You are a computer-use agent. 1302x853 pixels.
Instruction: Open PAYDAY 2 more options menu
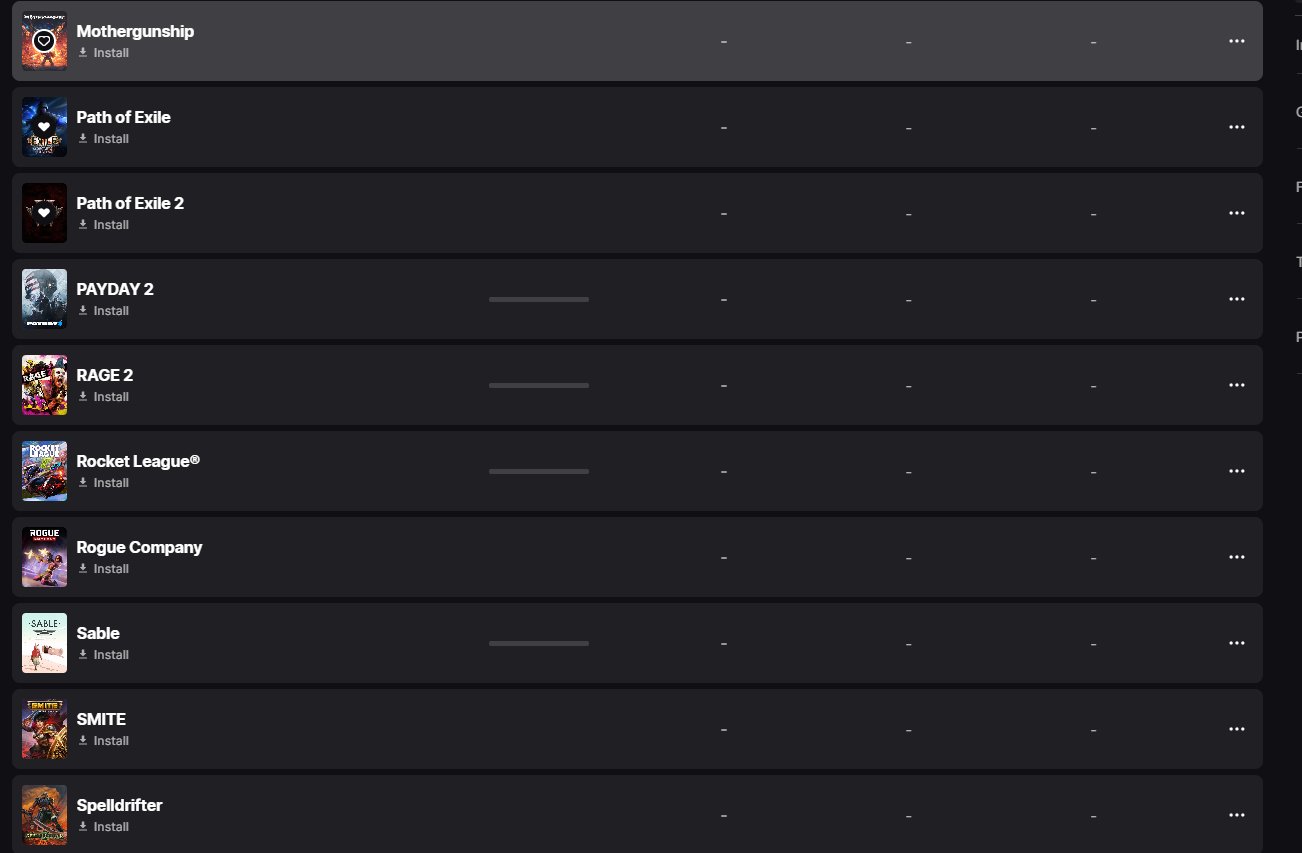(x=1236, y=299)
